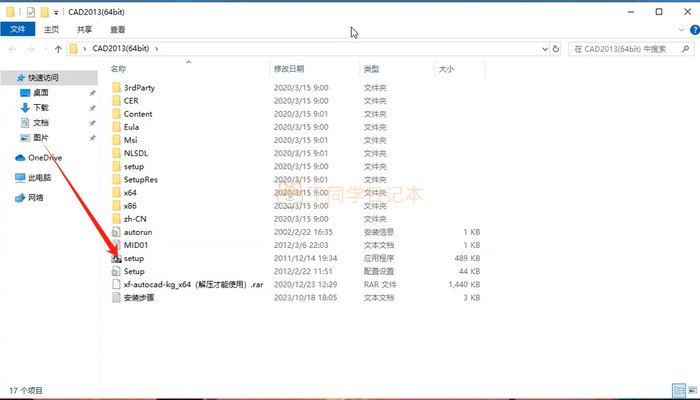Select the 安装步骤 text file icon
700x400 pixels.
(x=117, y=297)
